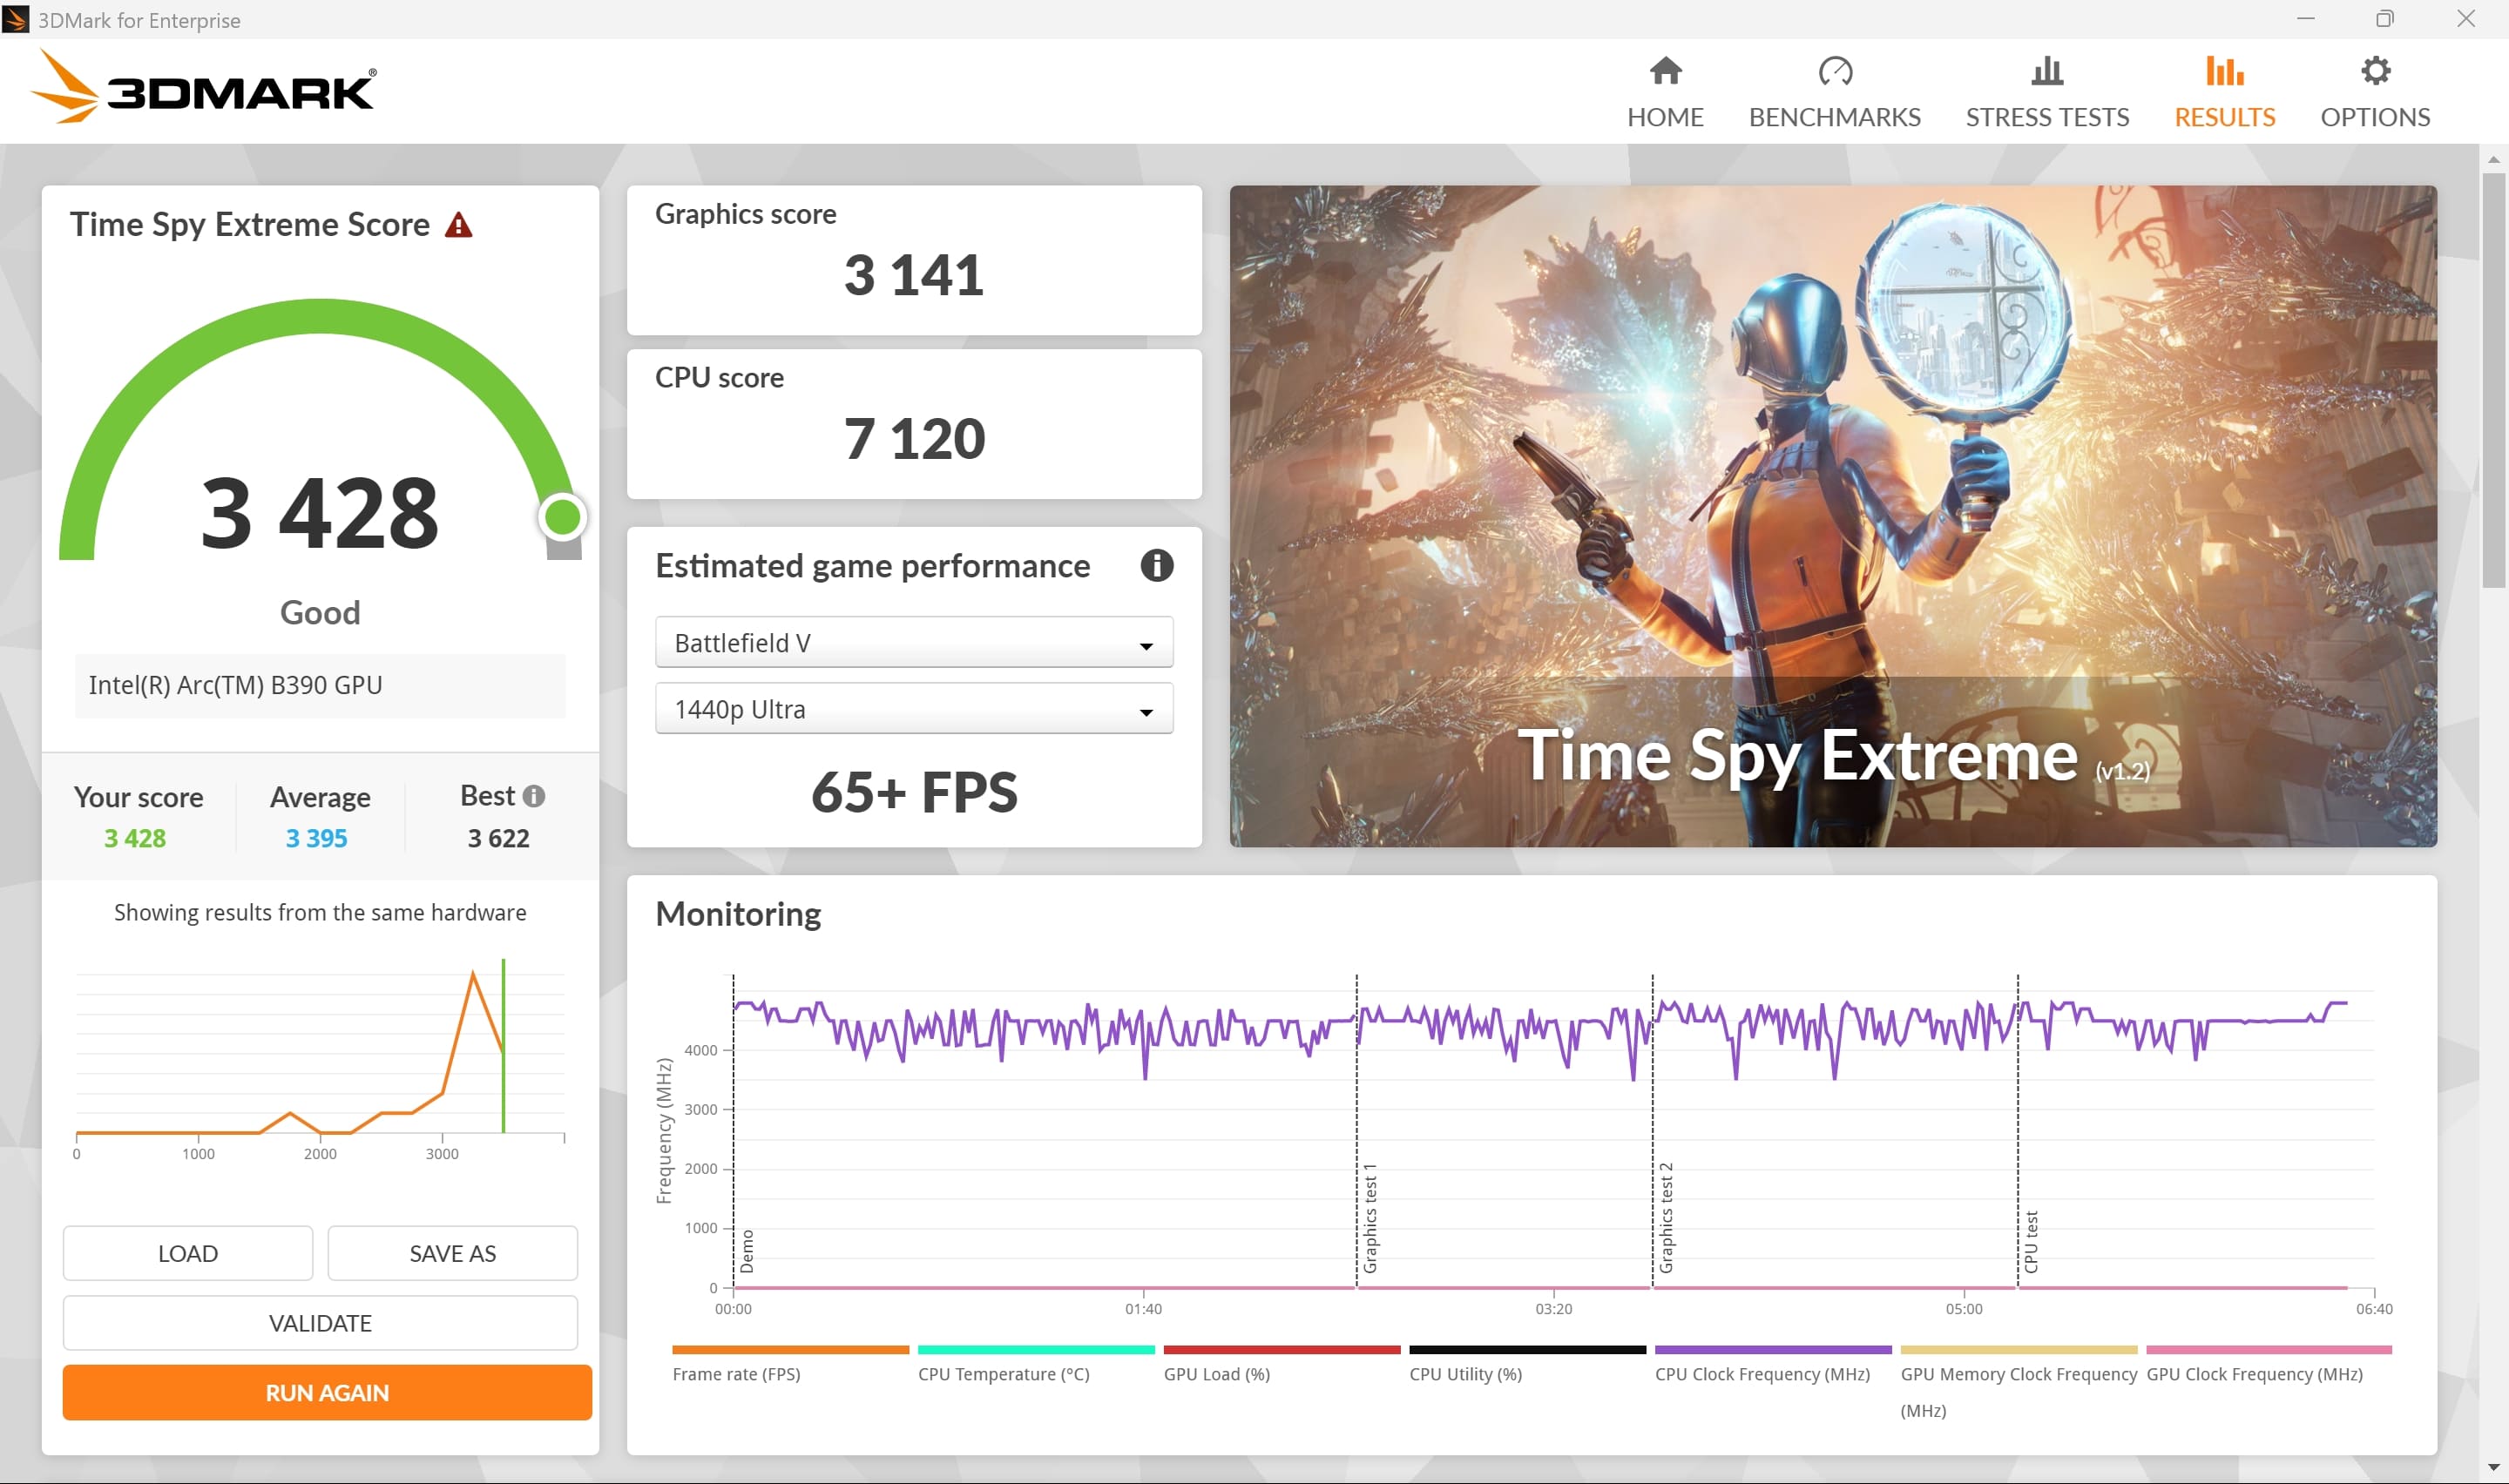Click the LOAD button
Screen dimensions: 2509x1484
click(187, 1253)
